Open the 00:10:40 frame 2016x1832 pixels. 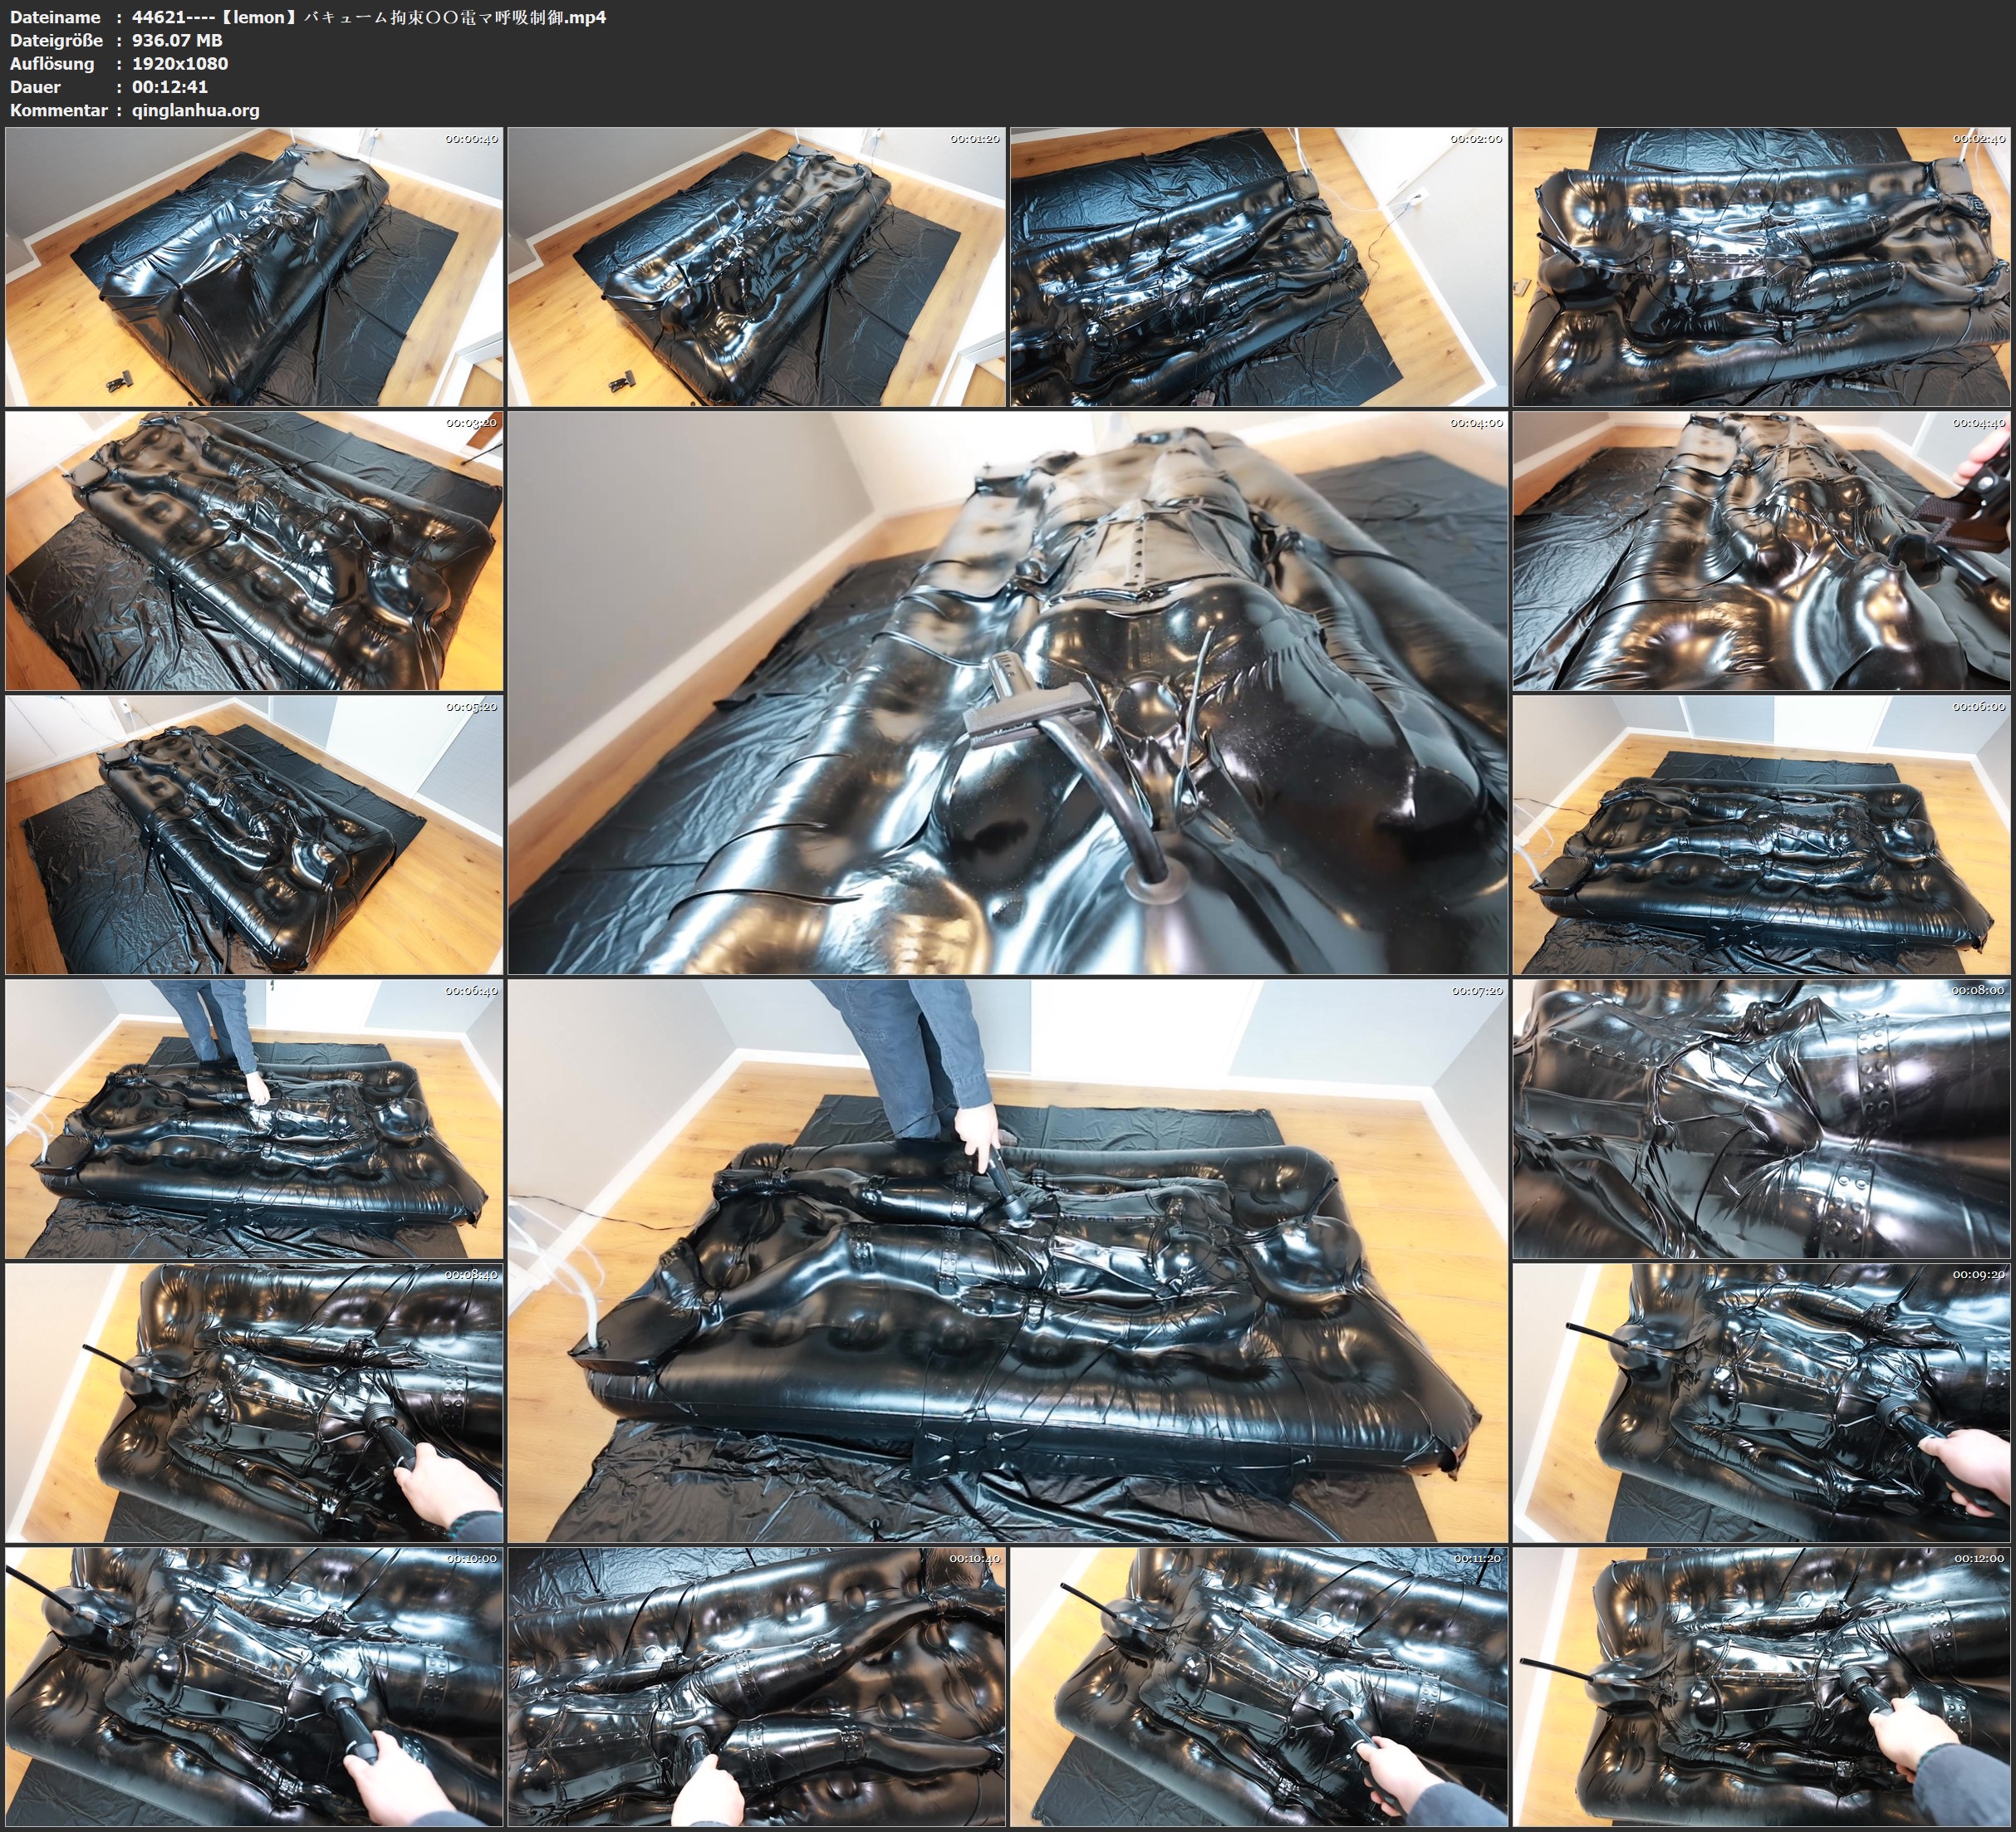coord(757,1686)
